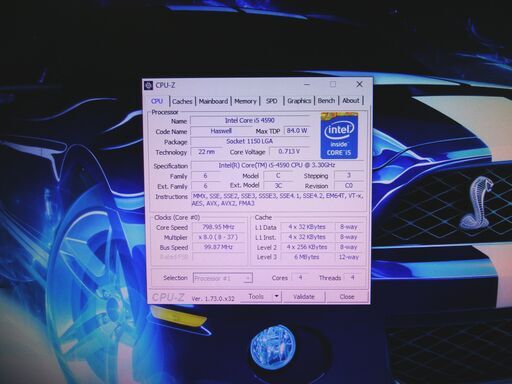This screenshot has height=384, width=512.
Task: Close the CPU-Z window with X
Action: (359, 84)
